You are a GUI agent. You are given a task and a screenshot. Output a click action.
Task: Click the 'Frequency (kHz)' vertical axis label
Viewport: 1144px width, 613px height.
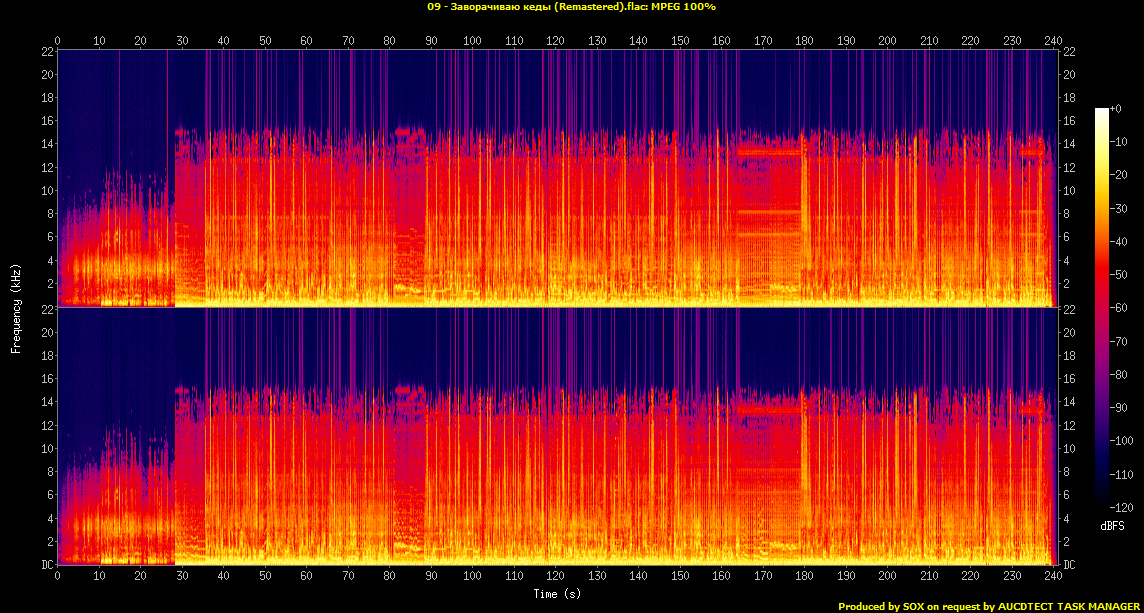tap(16, 306)
